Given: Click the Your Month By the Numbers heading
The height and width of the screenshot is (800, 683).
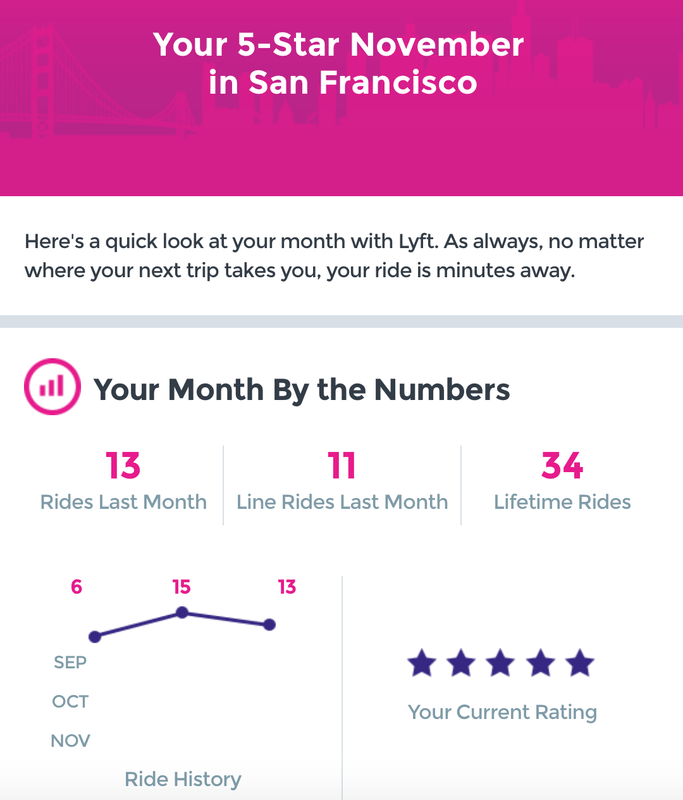Looking at the screenshot, I should [x=301, y=390].
